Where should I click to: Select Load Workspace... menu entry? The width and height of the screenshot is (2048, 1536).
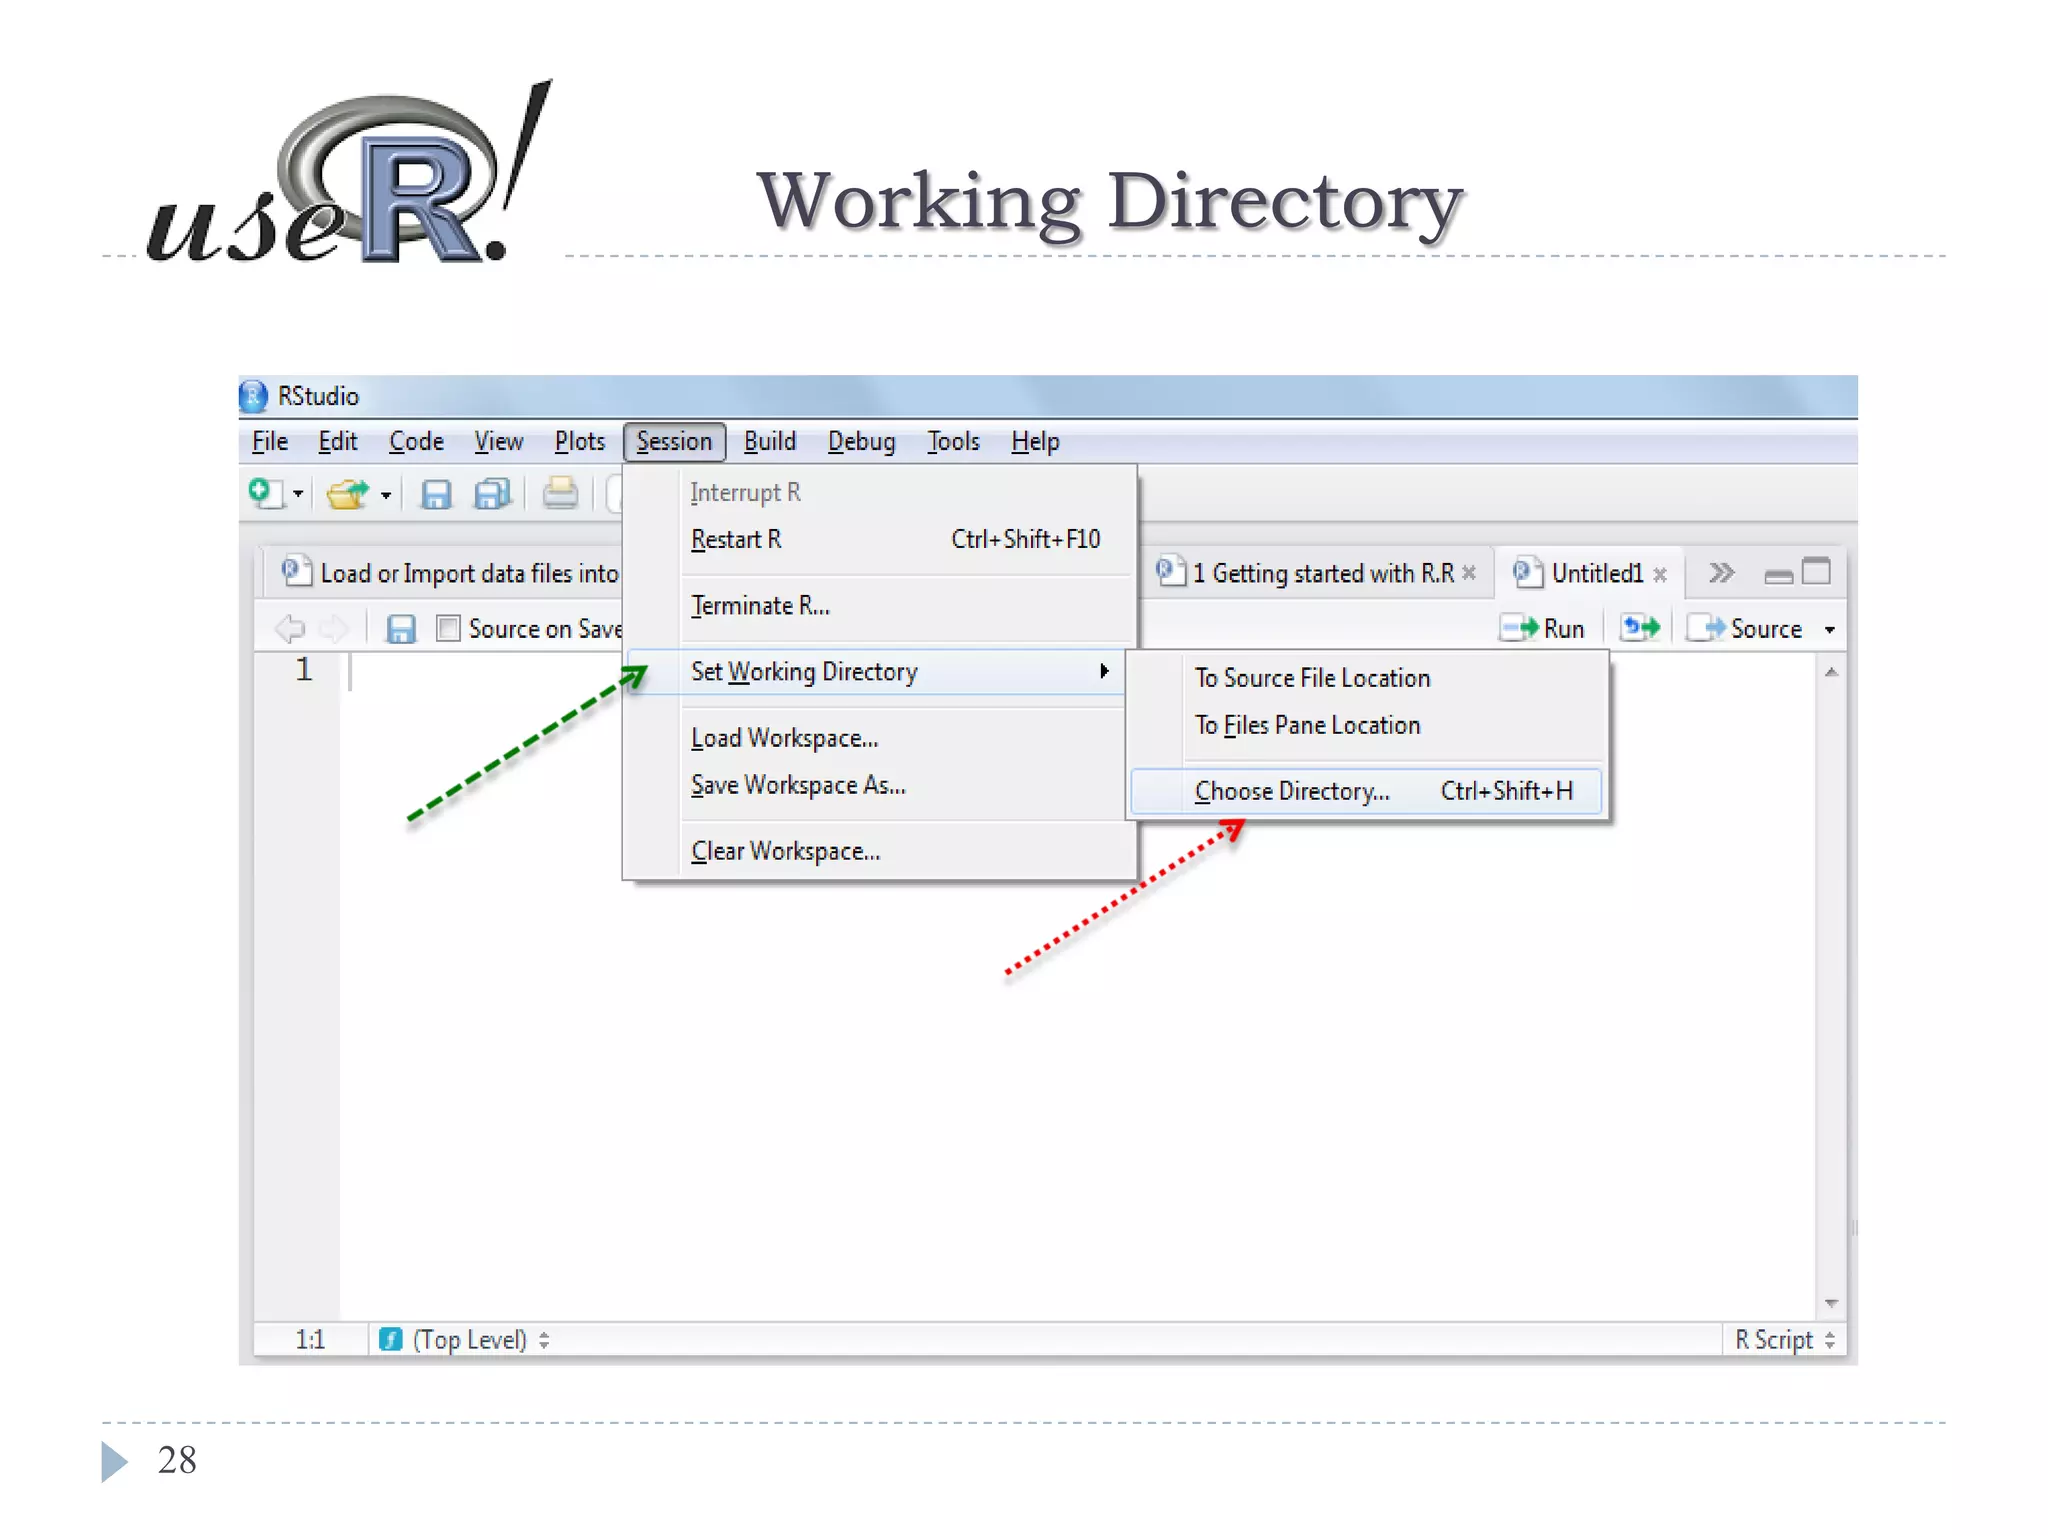[877, 737]
